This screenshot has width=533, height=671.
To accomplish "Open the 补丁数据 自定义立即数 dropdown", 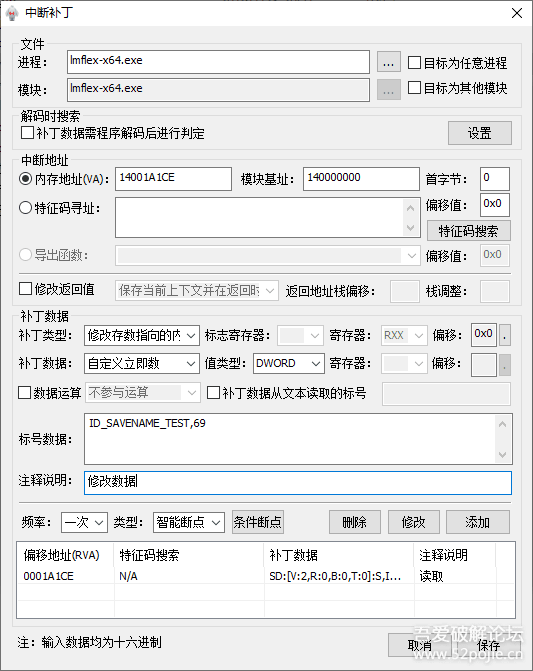I will (142, 364).
